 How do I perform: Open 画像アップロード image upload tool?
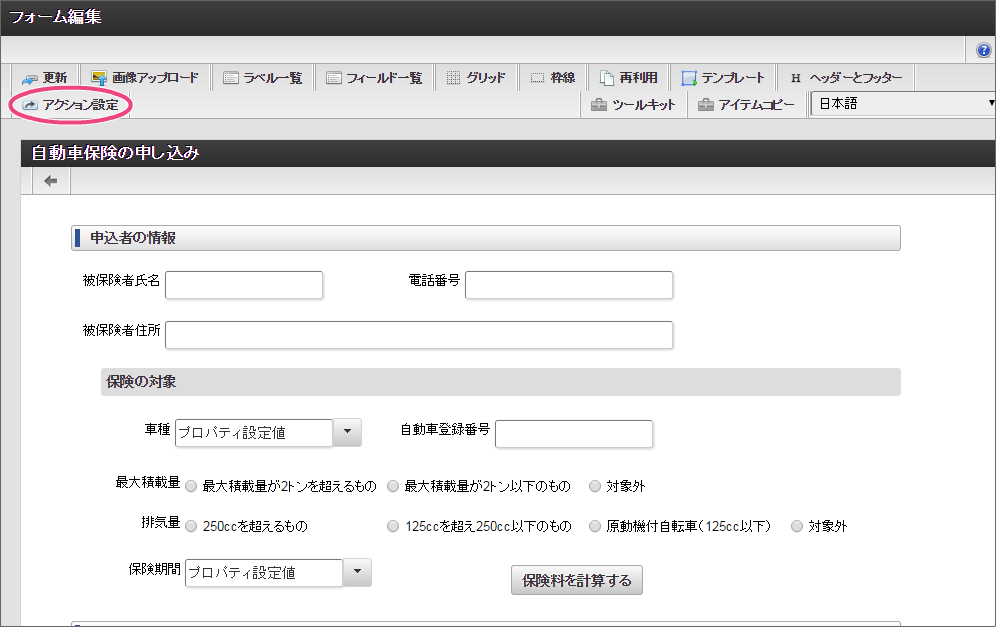145,78
